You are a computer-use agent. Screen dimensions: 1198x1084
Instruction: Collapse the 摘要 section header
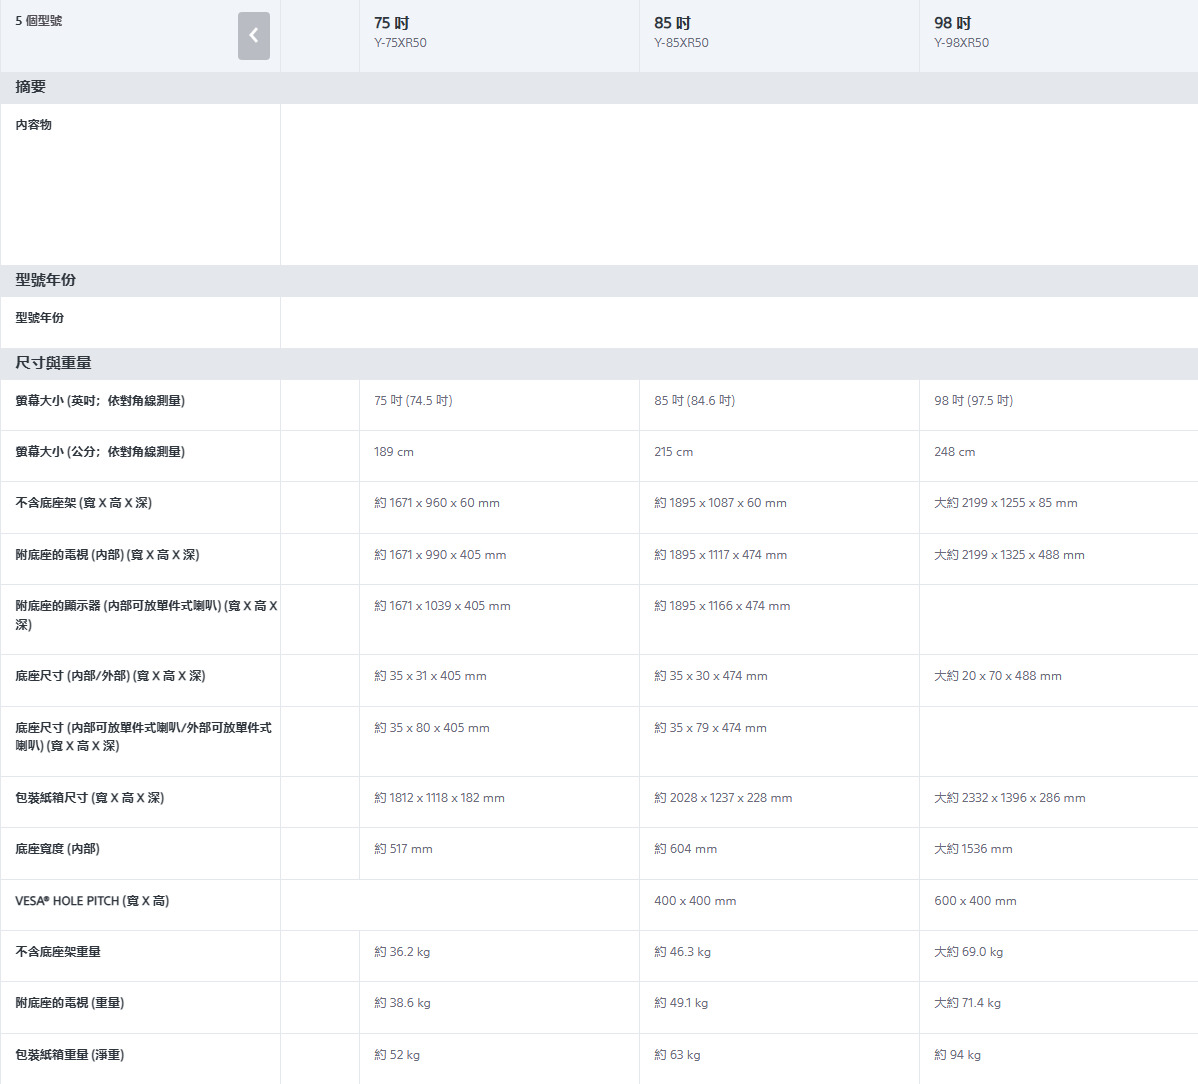pyautogui.click(x=31, y=87)
